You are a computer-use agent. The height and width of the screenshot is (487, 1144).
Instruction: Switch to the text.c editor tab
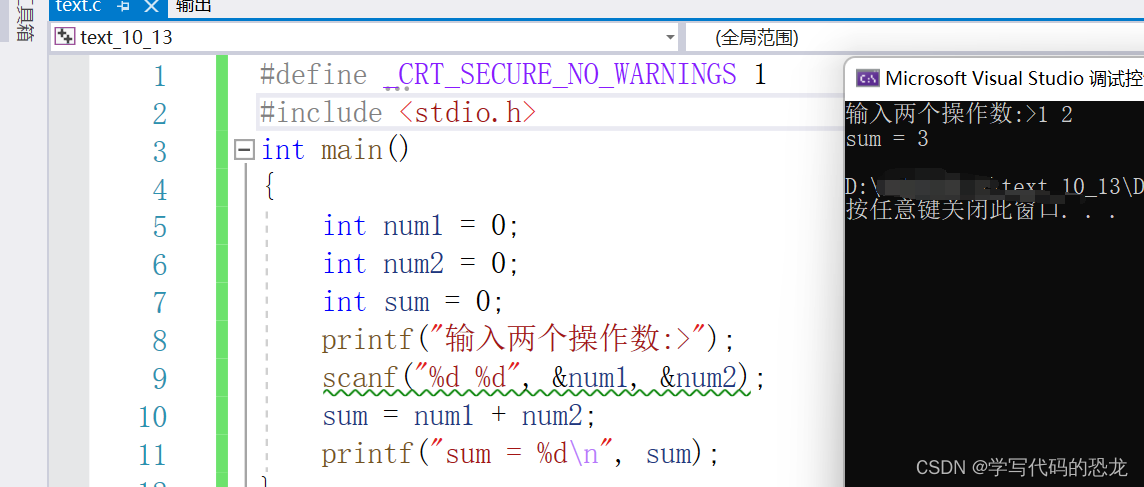[x=78, y=7]
